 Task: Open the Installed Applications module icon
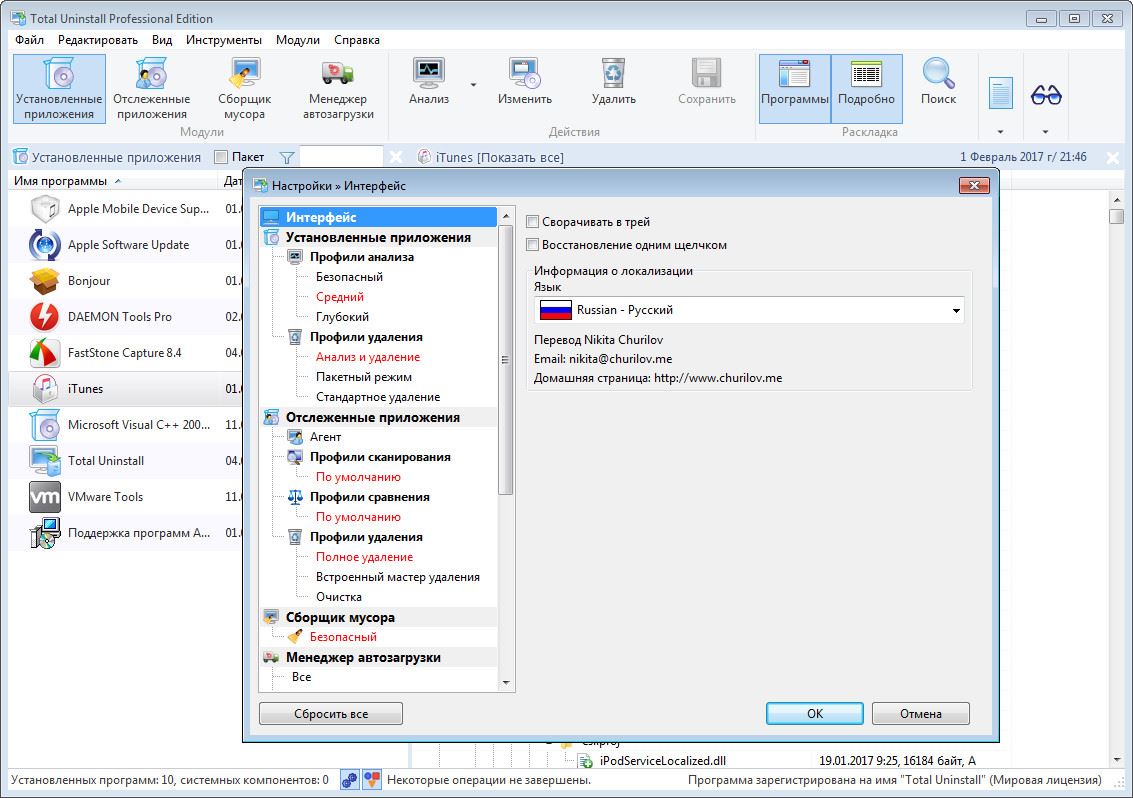[x=59, y=74]
